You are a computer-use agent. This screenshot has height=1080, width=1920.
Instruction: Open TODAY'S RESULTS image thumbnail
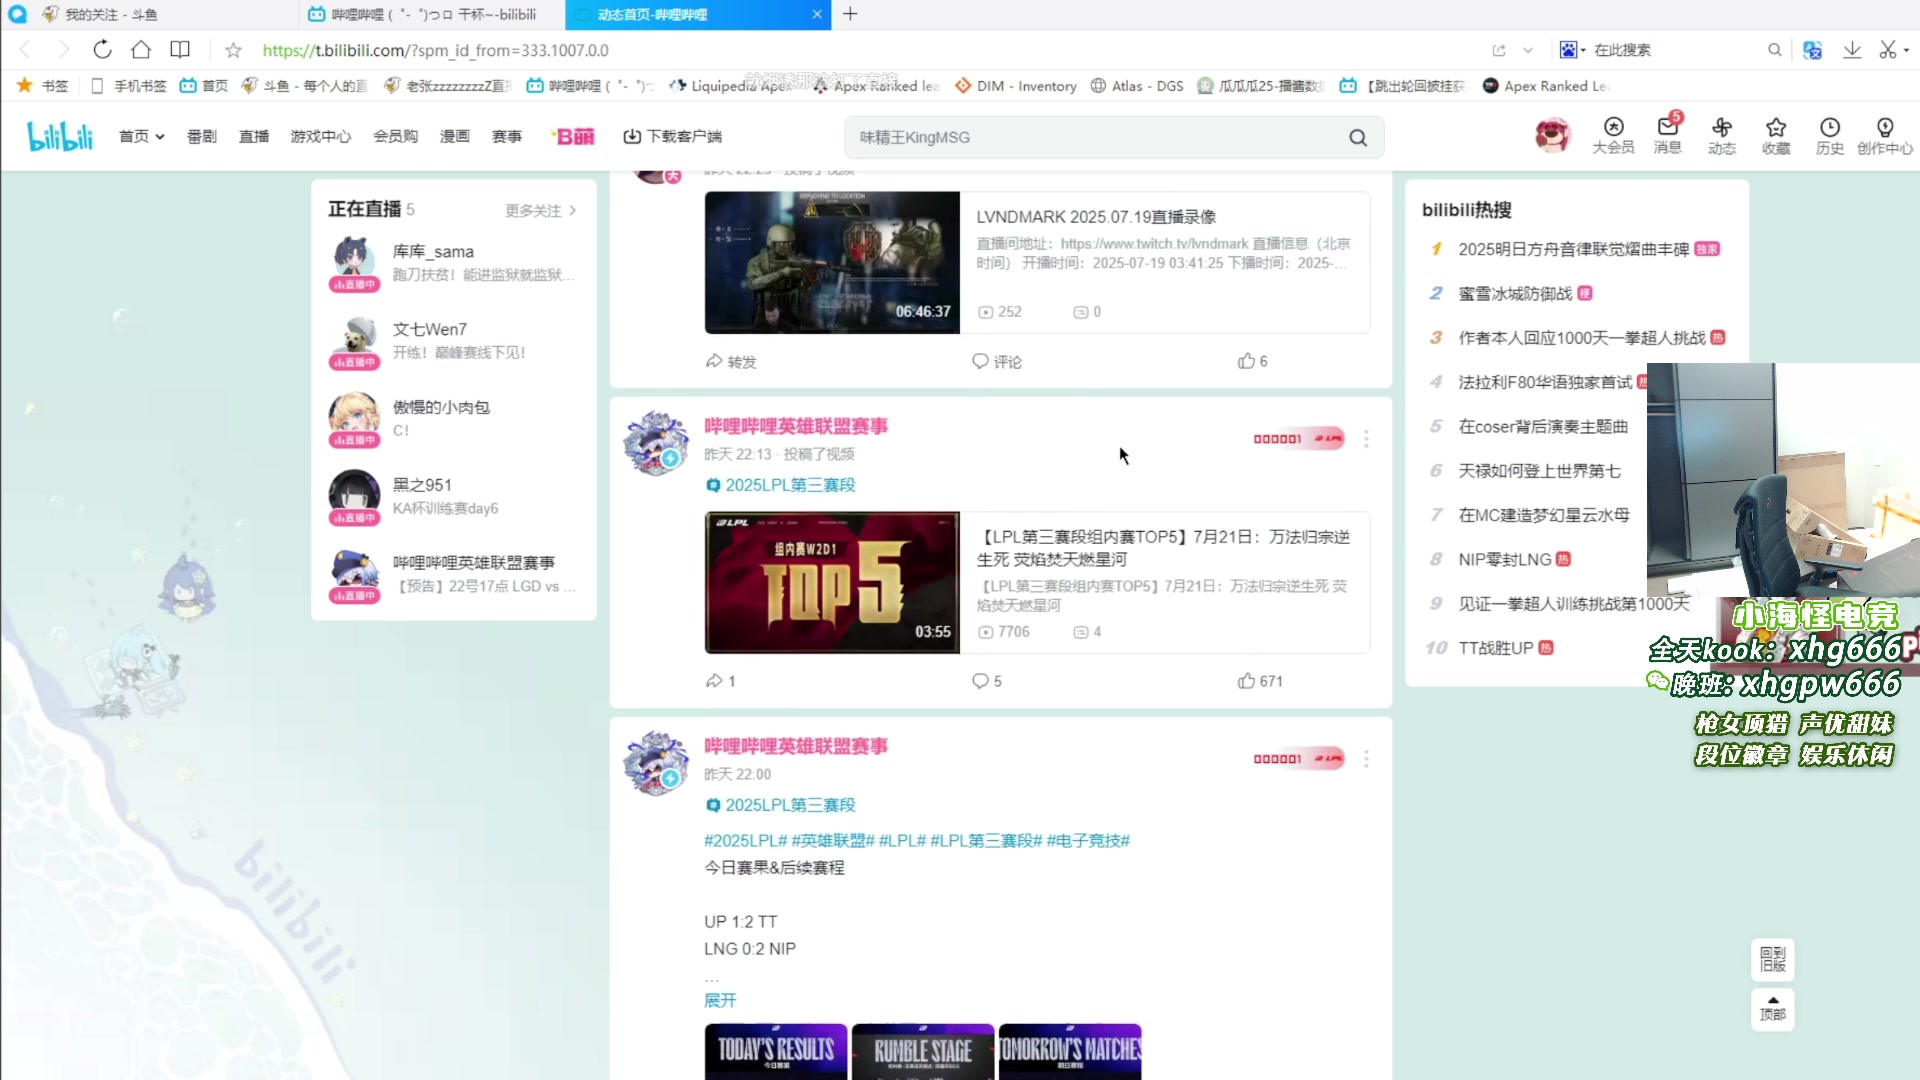(x=776, y=1051)
